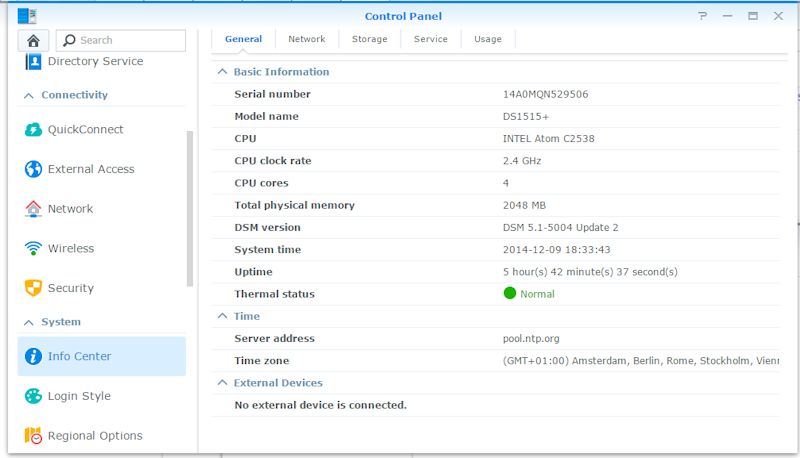The image size is (800, 458).
Task: Click the search magnifier icon
Action: tap(69, 40)
